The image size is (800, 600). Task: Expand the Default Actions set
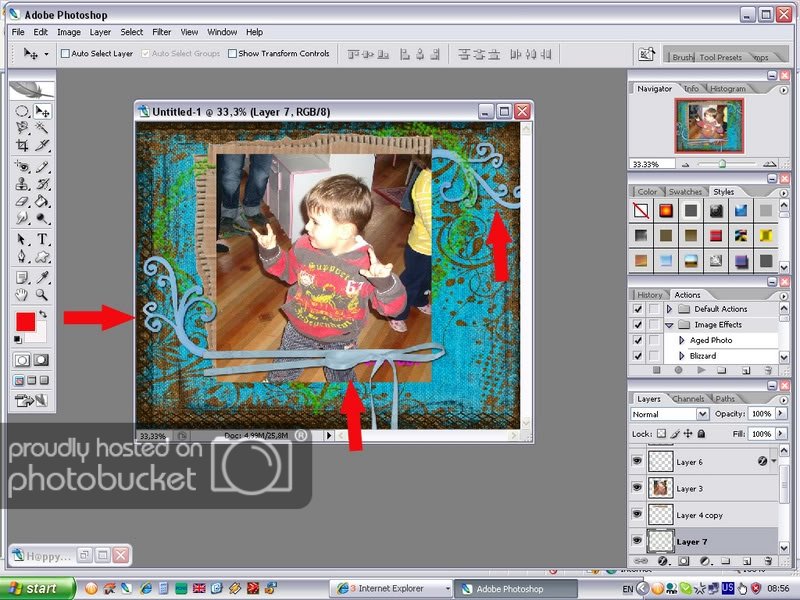pyautogui.click(x=669, y=309)
